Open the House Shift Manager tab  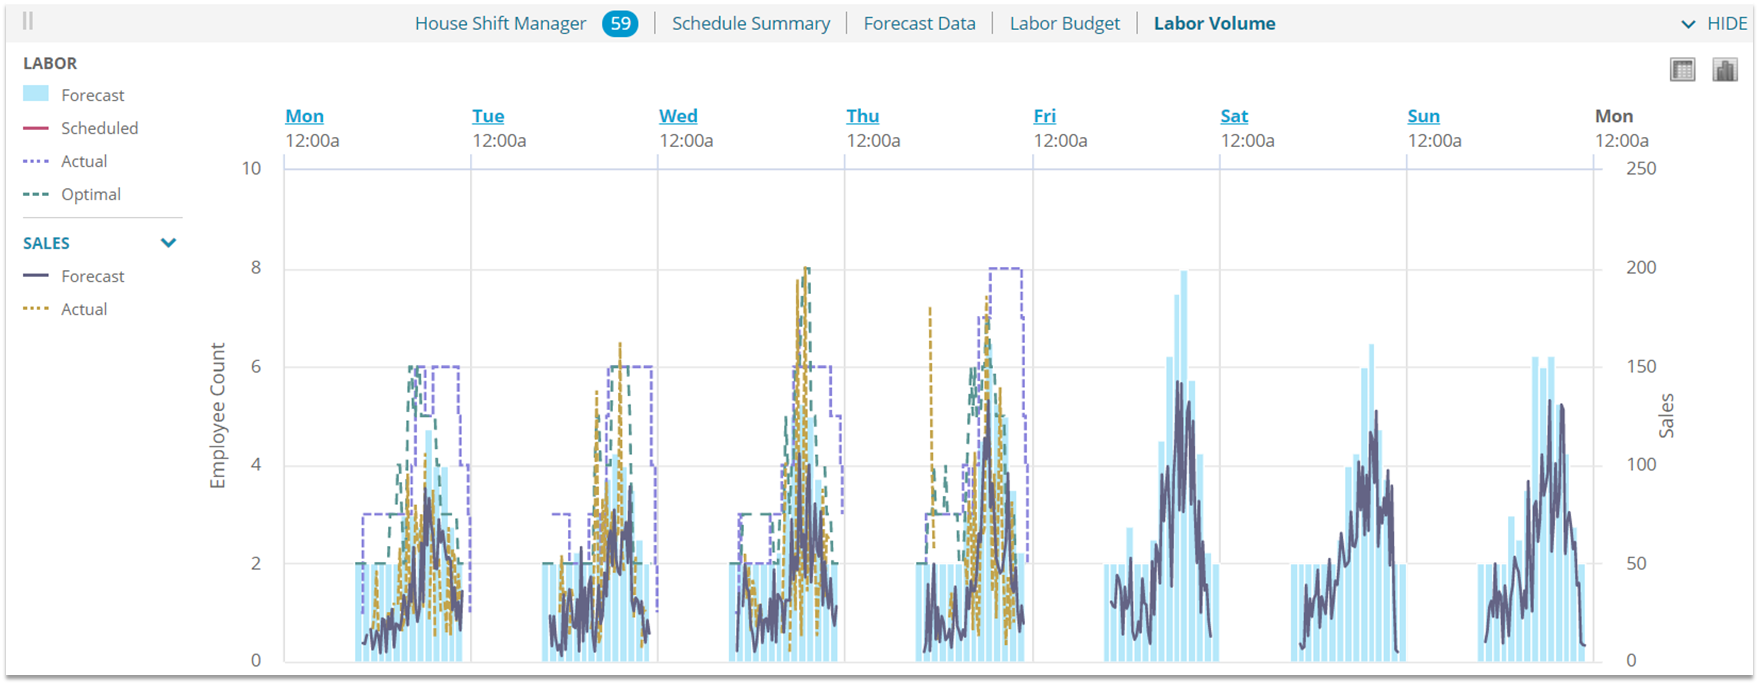click(x=500, y=23)
